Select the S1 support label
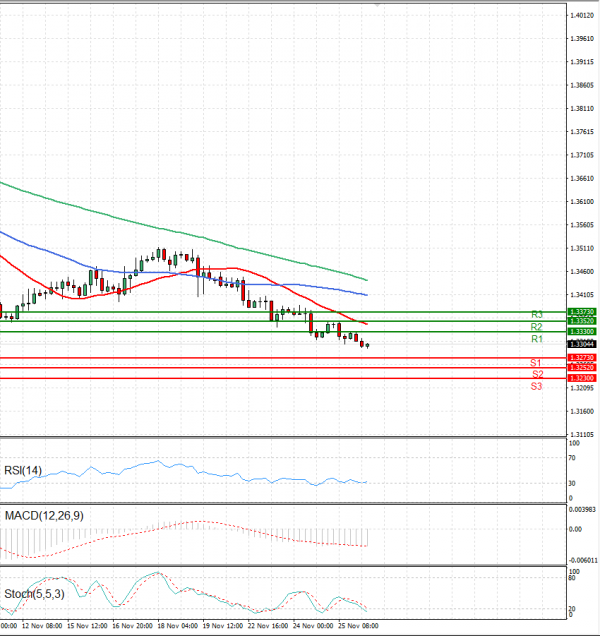Viewport: 600px width, 636px height. (536, 362)
